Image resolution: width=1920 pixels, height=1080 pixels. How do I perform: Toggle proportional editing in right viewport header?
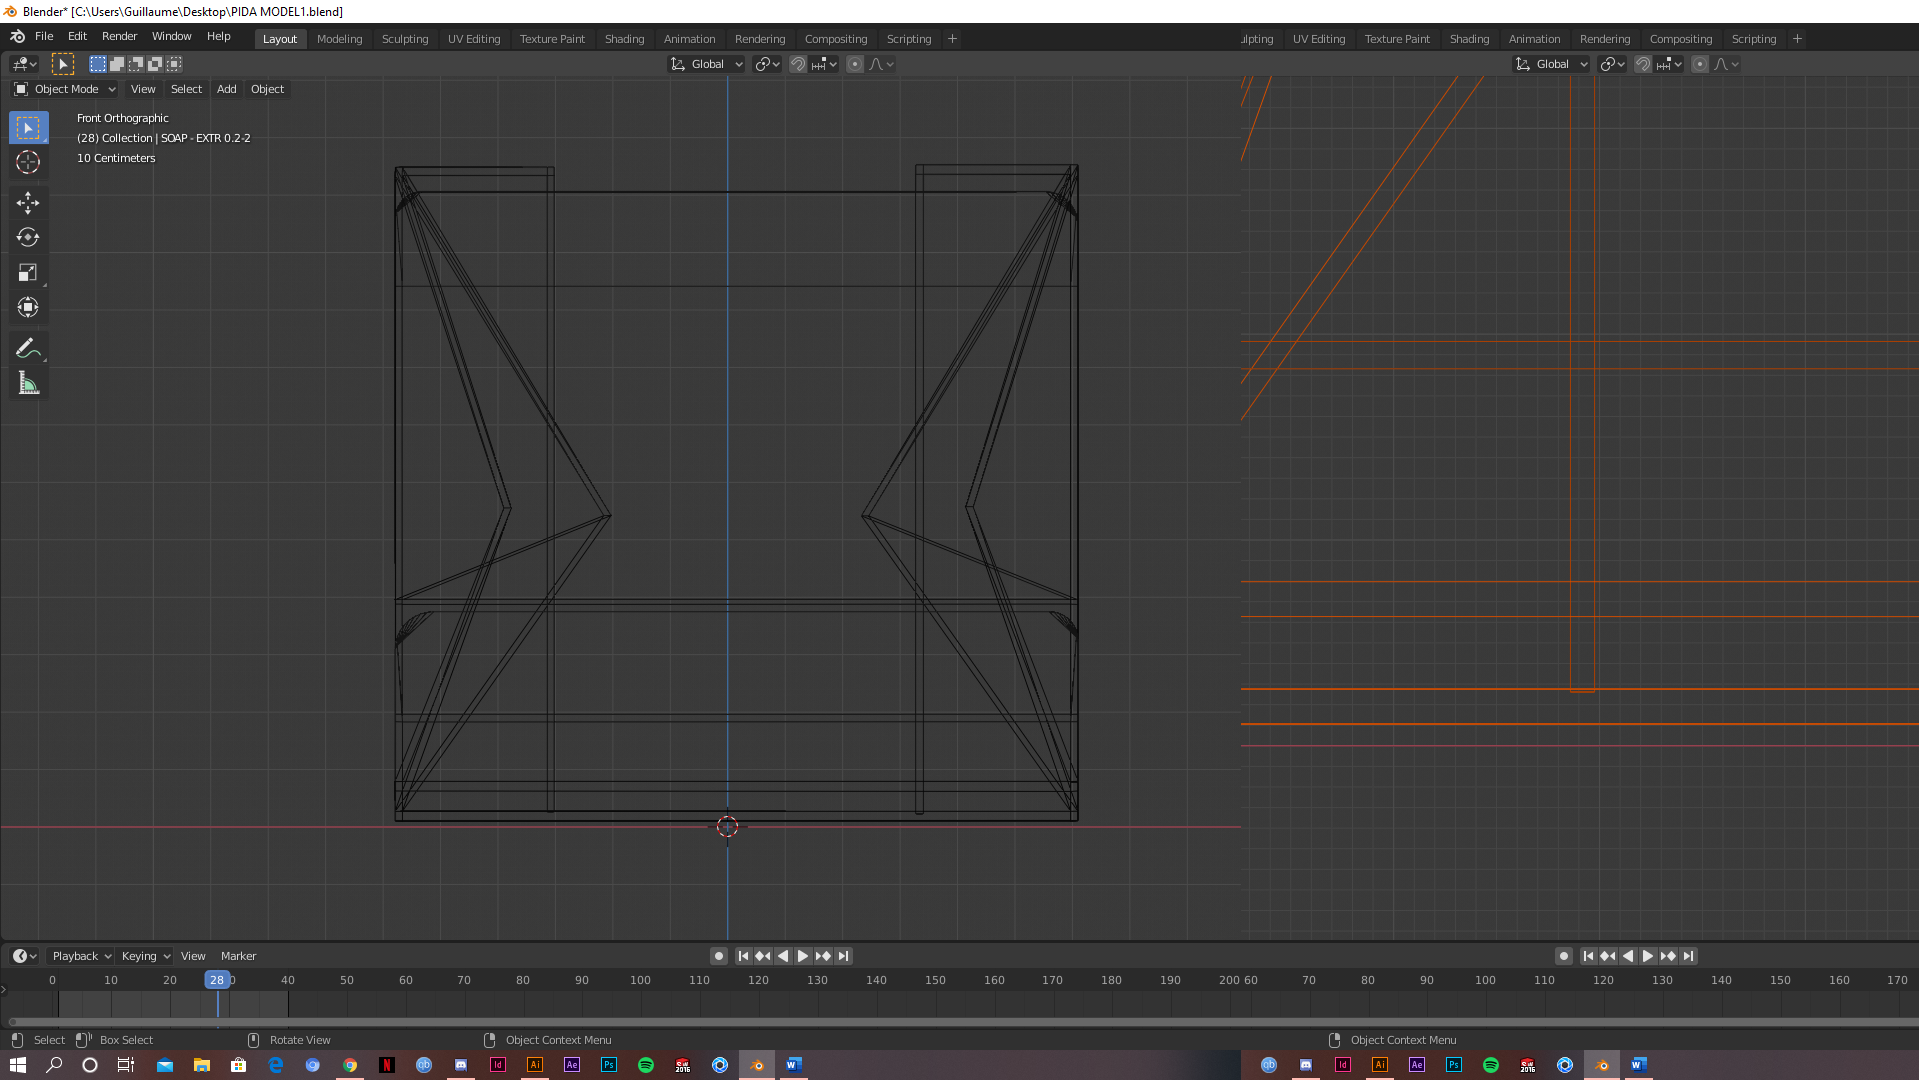1700,64
